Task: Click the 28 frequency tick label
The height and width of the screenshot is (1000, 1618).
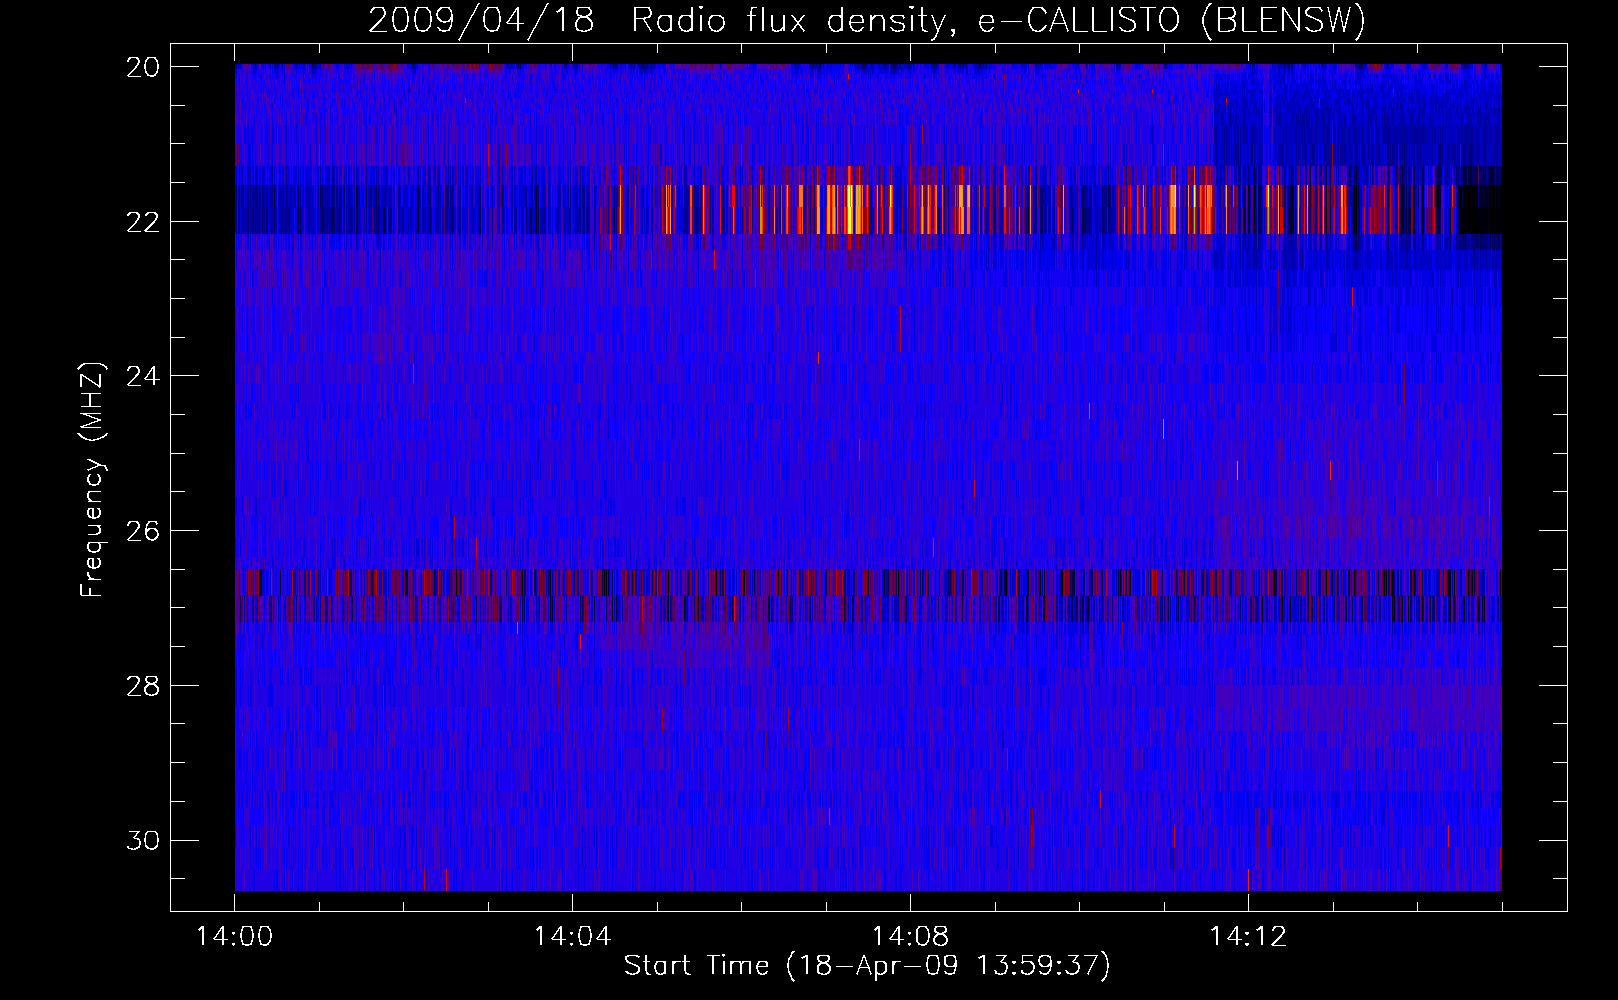Action: [143, 685]
